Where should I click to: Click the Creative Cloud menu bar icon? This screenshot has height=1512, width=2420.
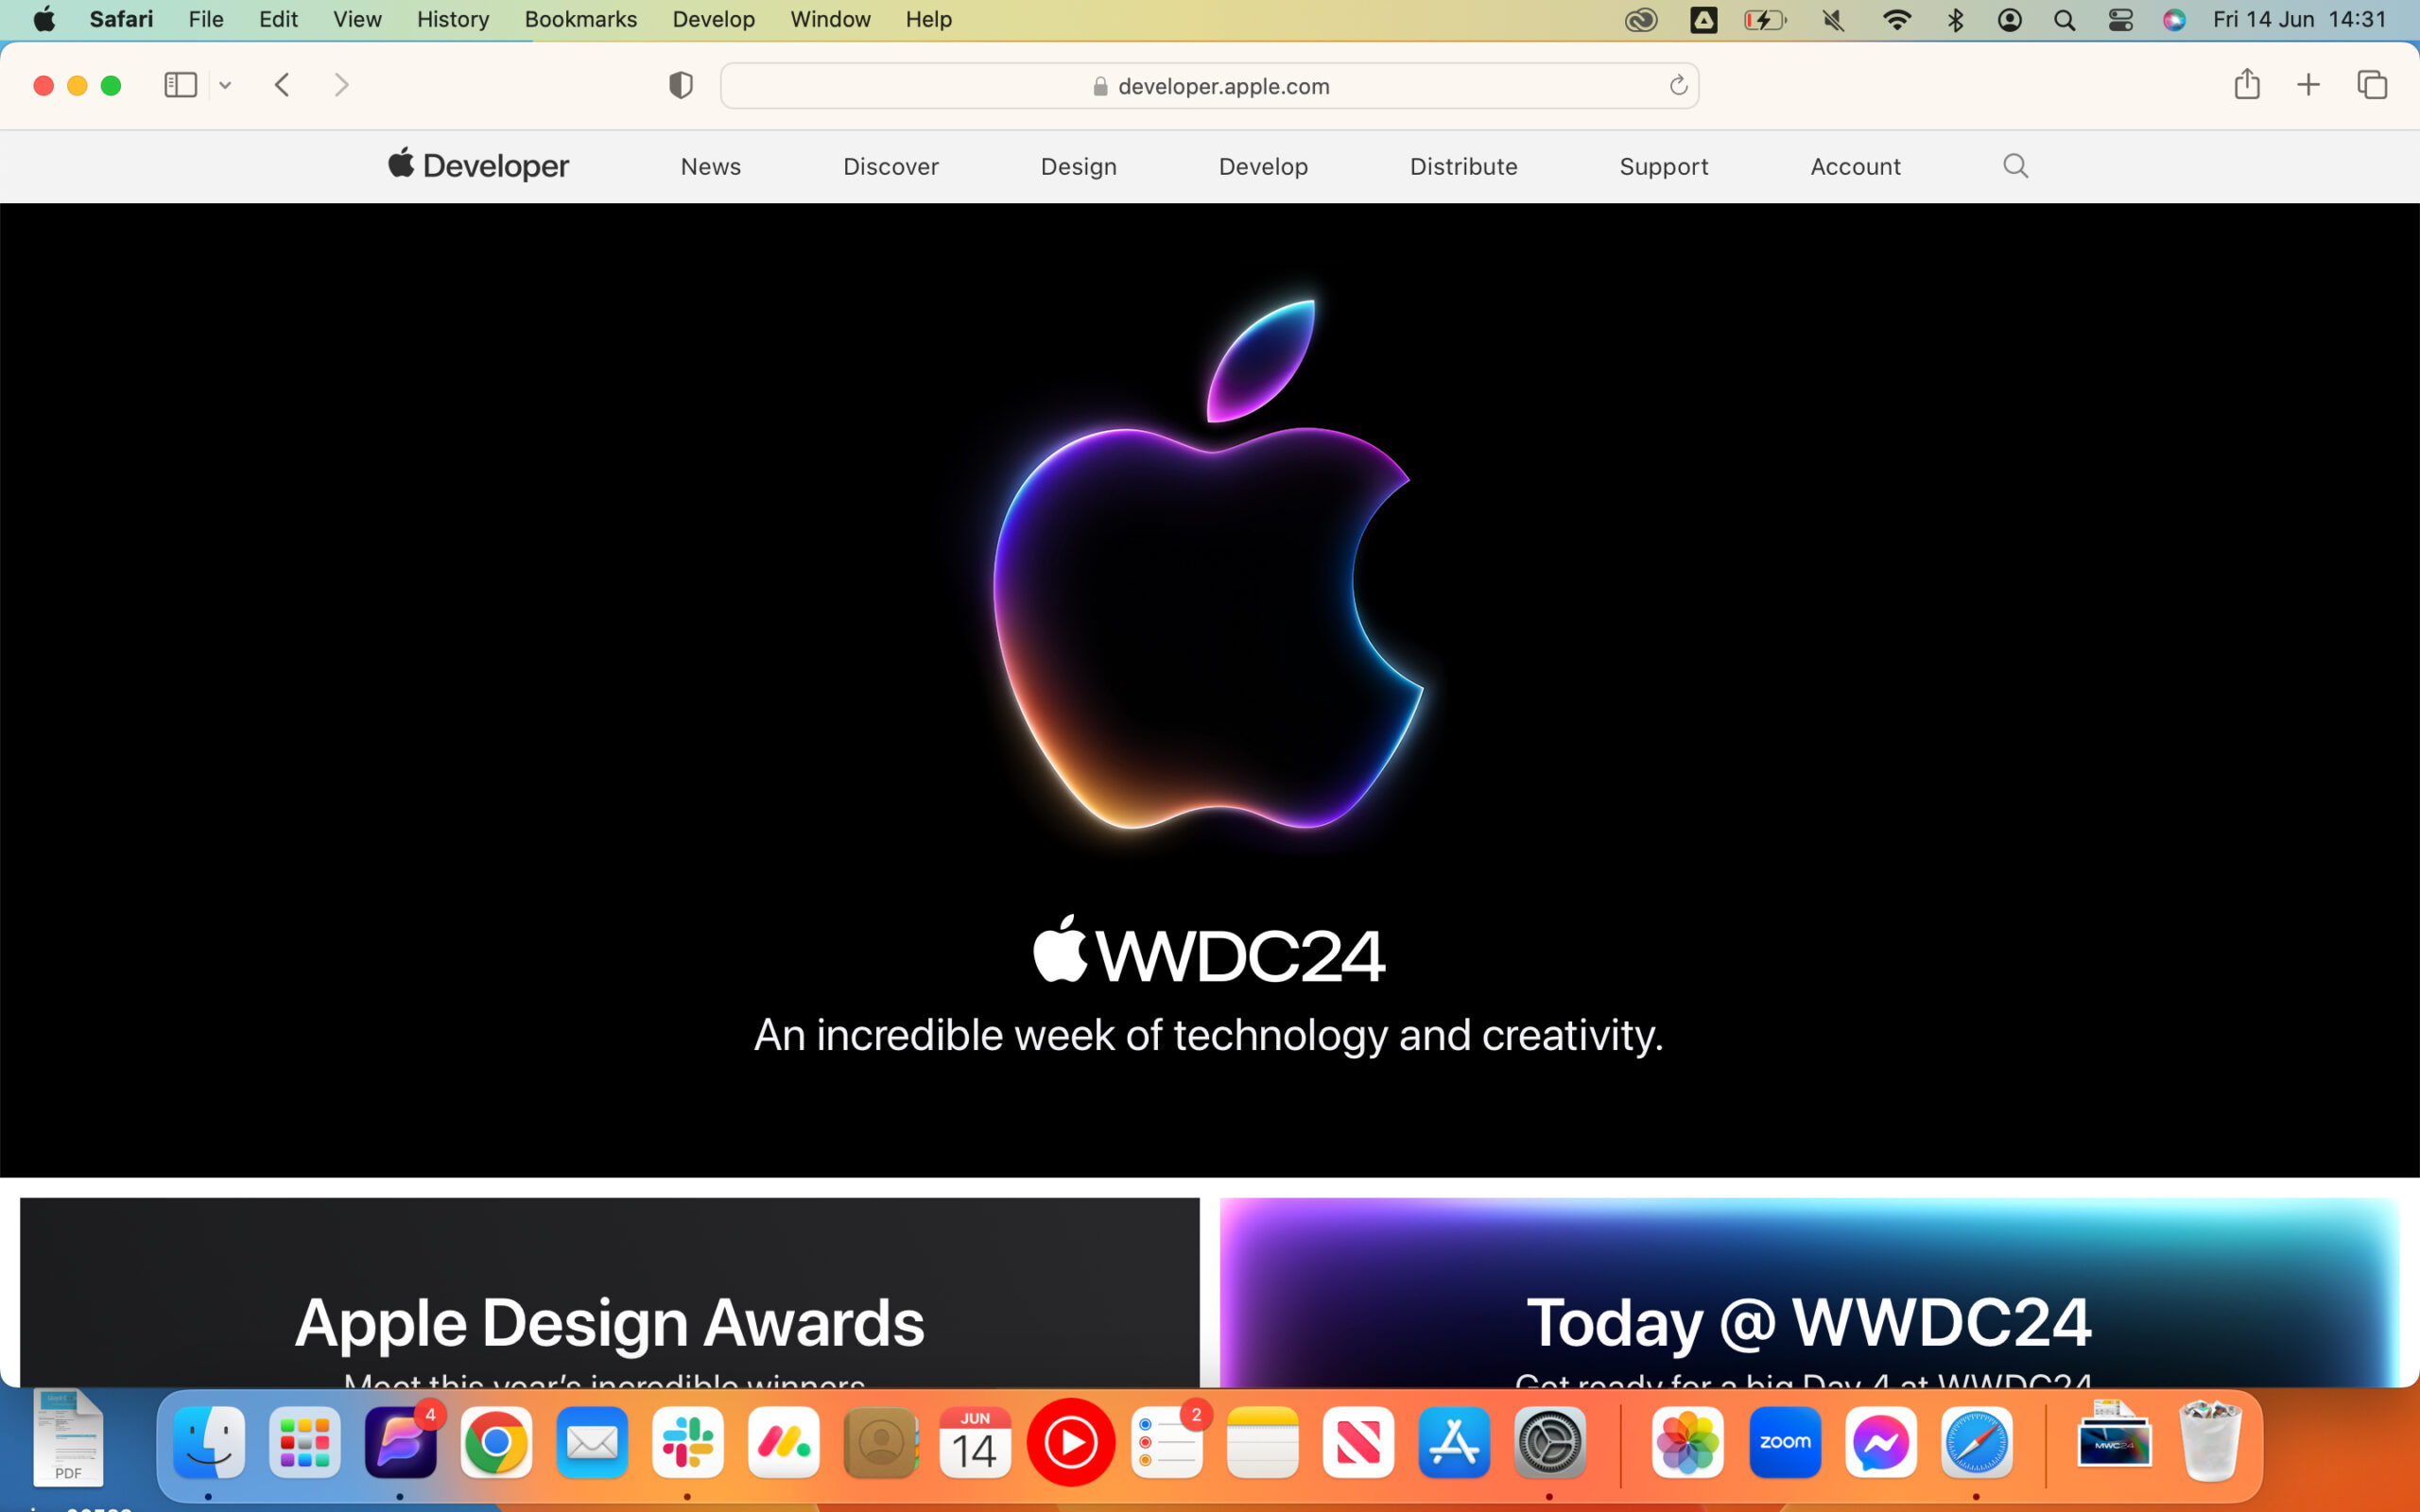coord(1641,19)
